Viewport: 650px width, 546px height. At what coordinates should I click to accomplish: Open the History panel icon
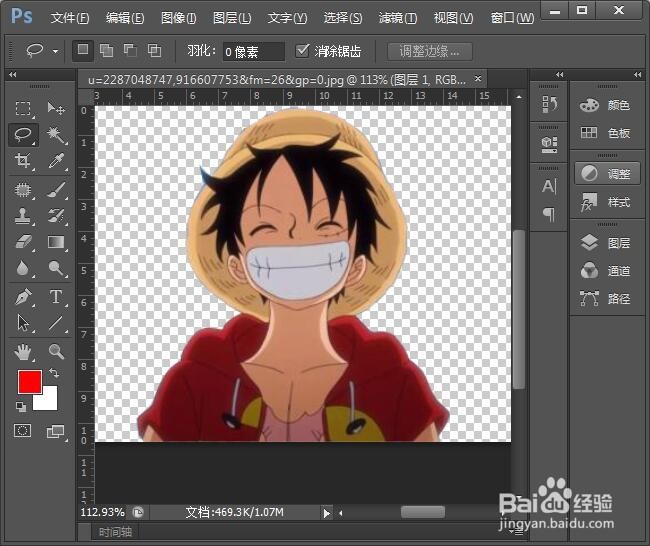549,104
